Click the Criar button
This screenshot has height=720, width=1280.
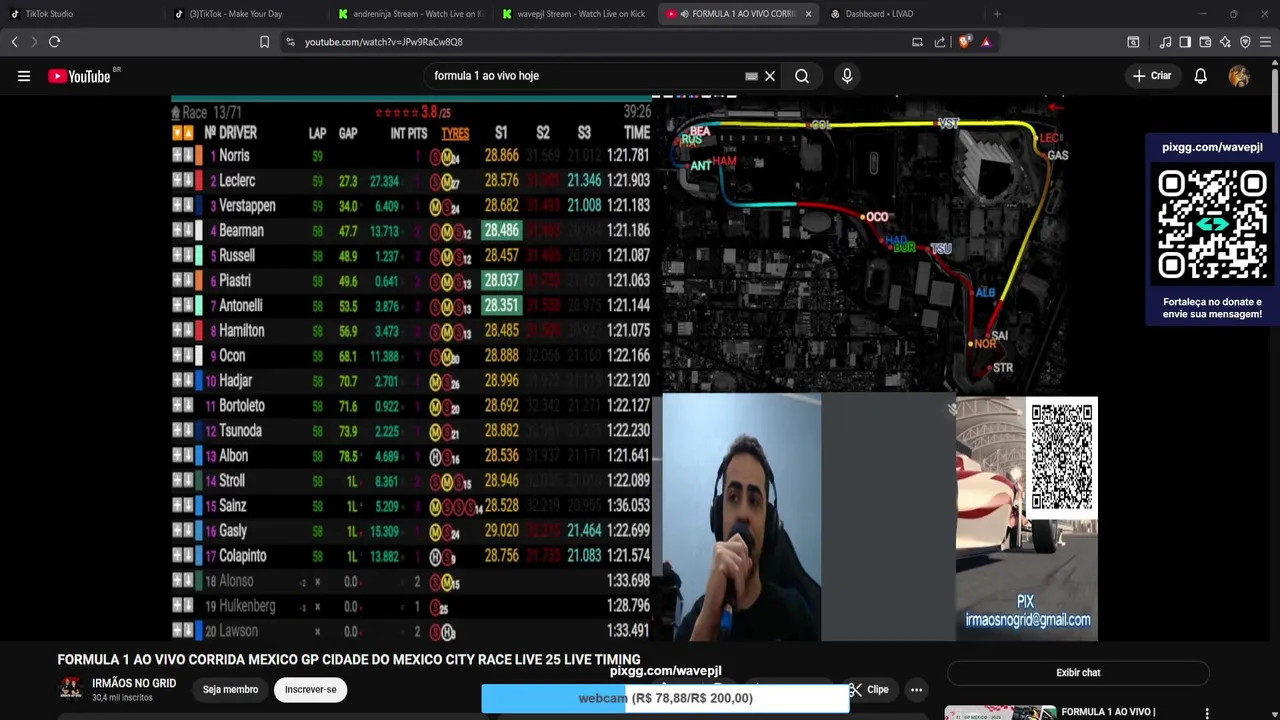click(1151, 76)
